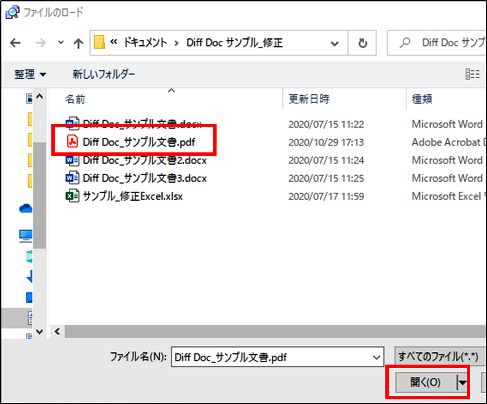Click Word icon of サンプル文書2.docx

point(72,160)
